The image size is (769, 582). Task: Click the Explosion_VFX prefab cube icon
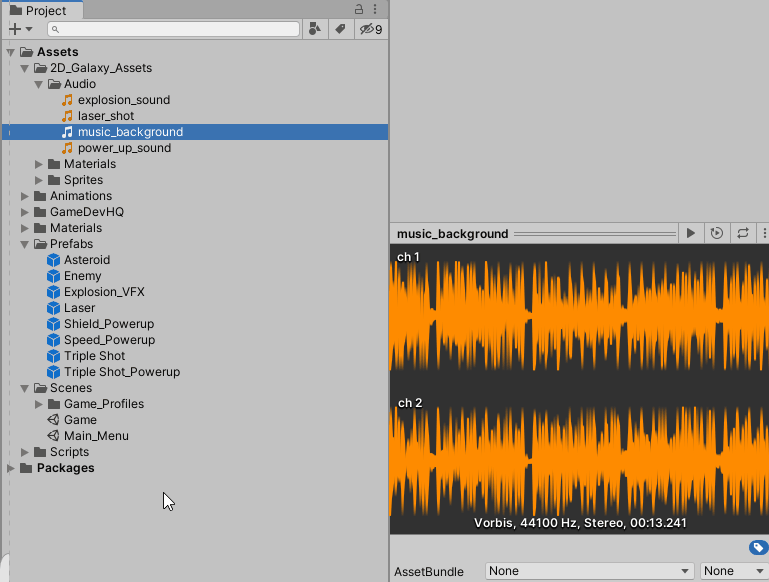coord(53,292)
